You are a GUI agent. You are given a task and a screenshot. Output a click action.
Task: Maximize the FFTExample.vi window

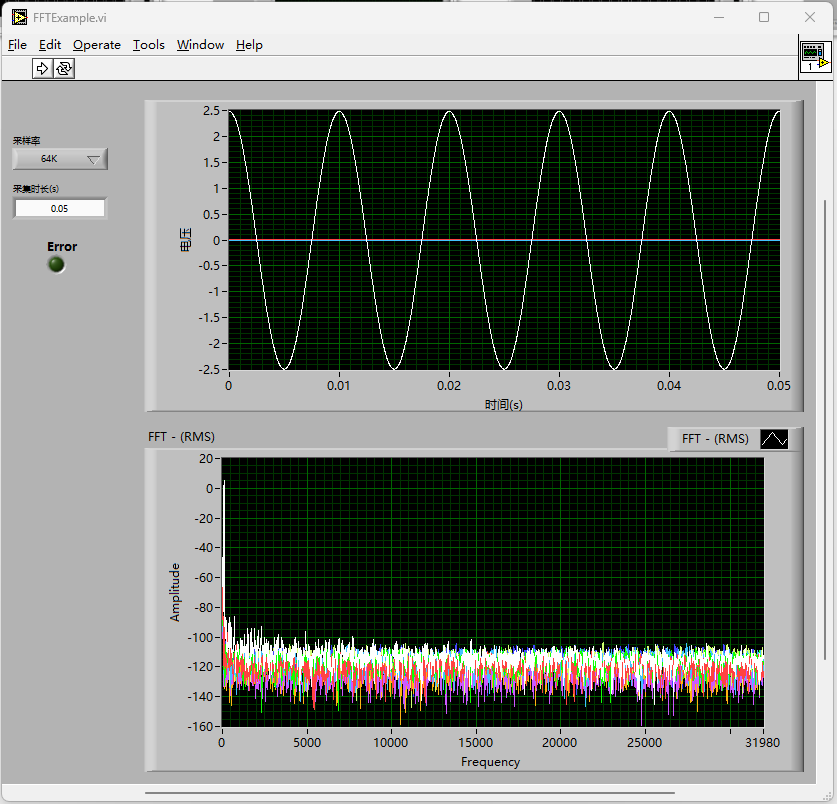pyautogui.click(x=764, y=17)
